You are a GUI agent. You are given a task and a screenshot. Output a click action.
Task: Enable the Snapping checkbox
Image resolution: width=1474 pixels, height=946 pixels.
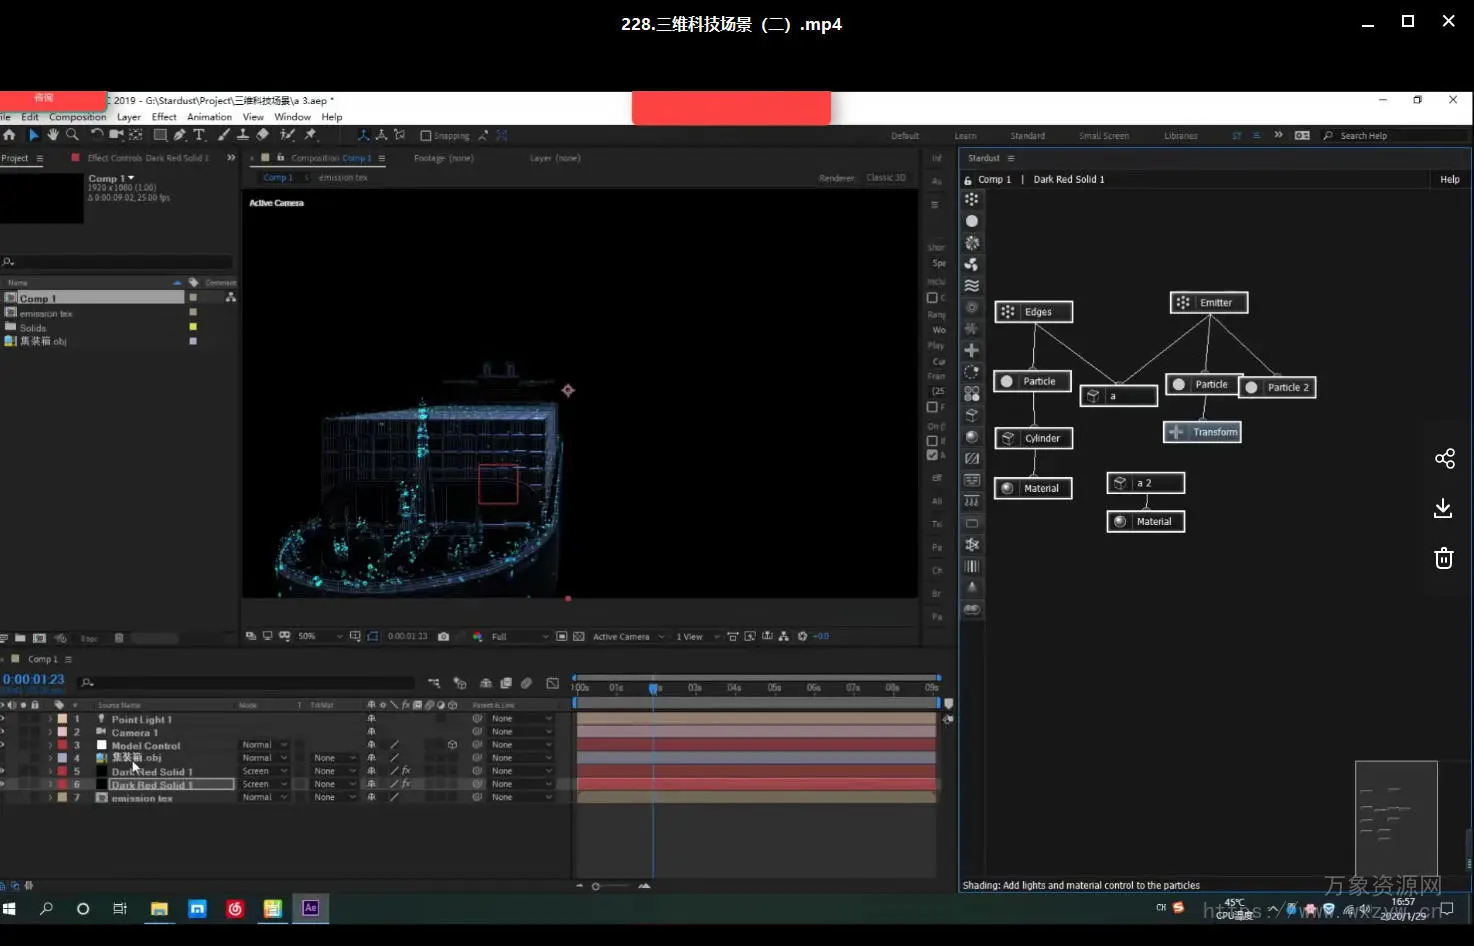click(426, 136)
